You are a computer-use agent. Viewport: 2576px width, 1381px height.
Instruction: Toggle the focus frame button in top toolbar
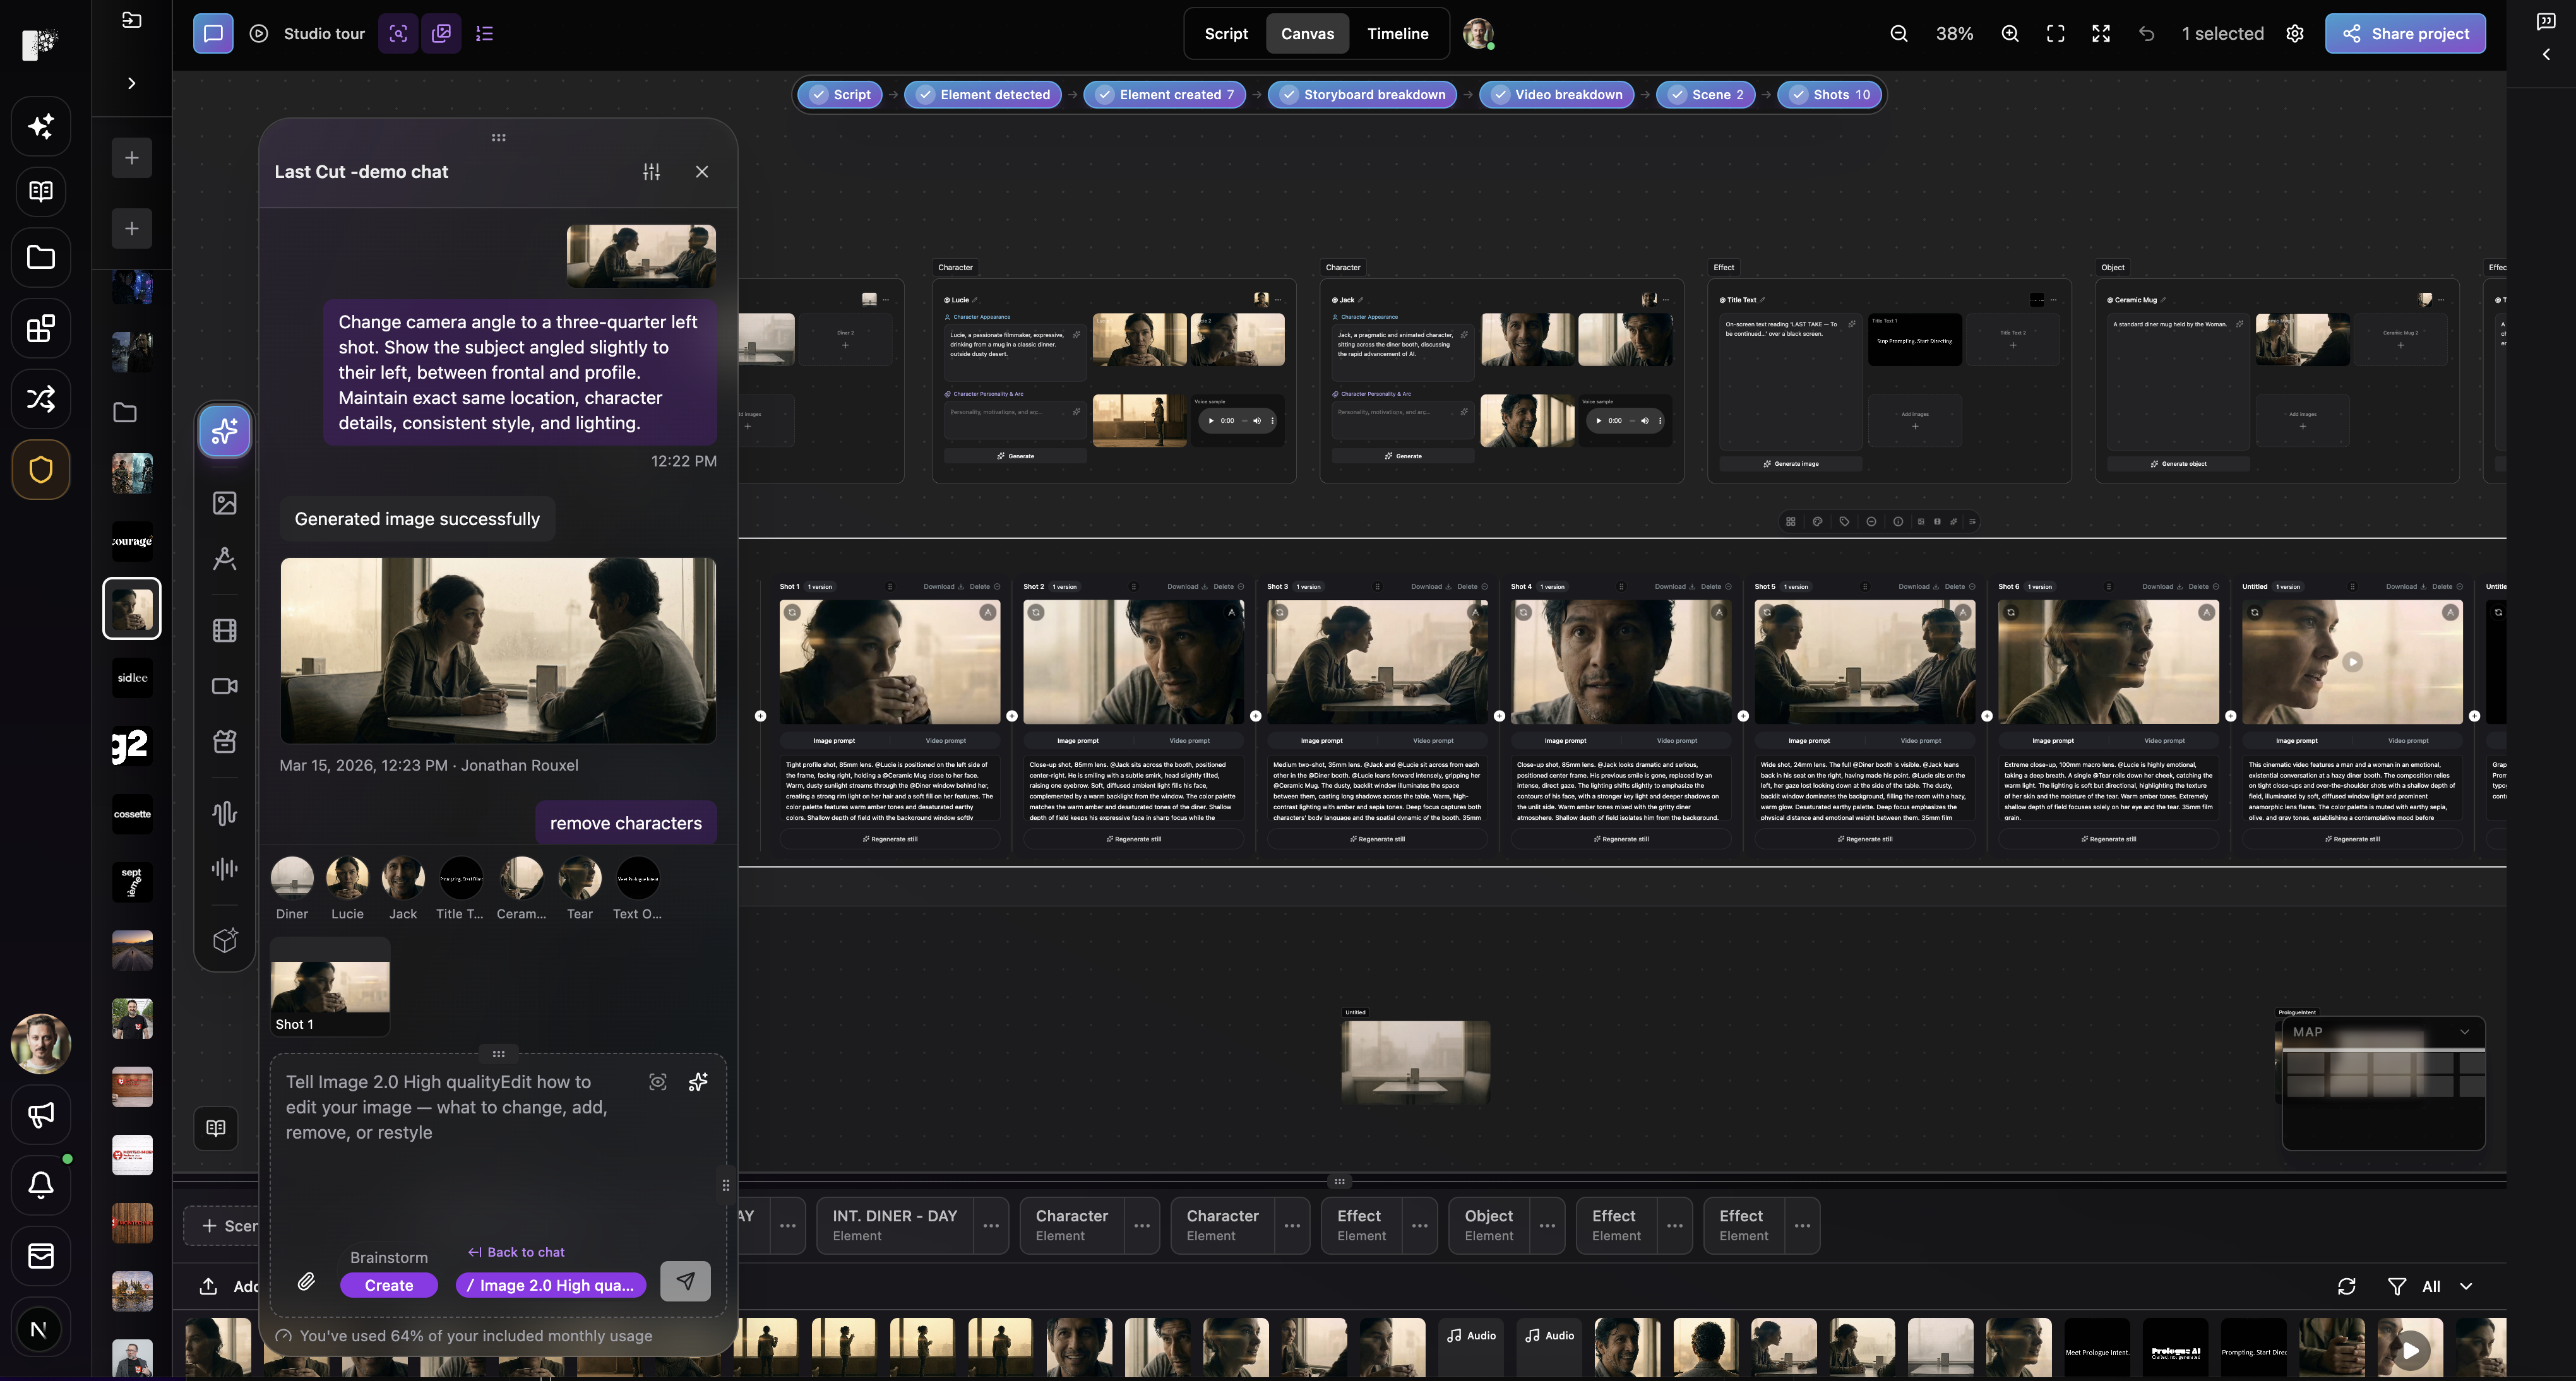pos(398,33)
